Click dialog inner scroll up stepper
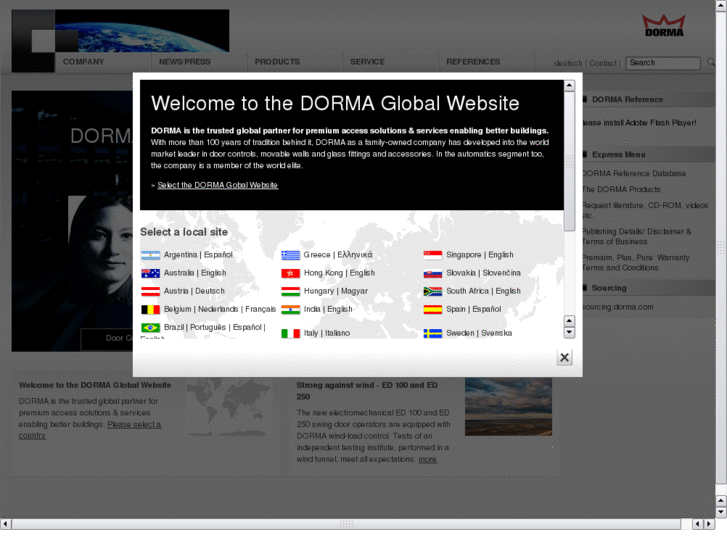 tap(569, 321)
